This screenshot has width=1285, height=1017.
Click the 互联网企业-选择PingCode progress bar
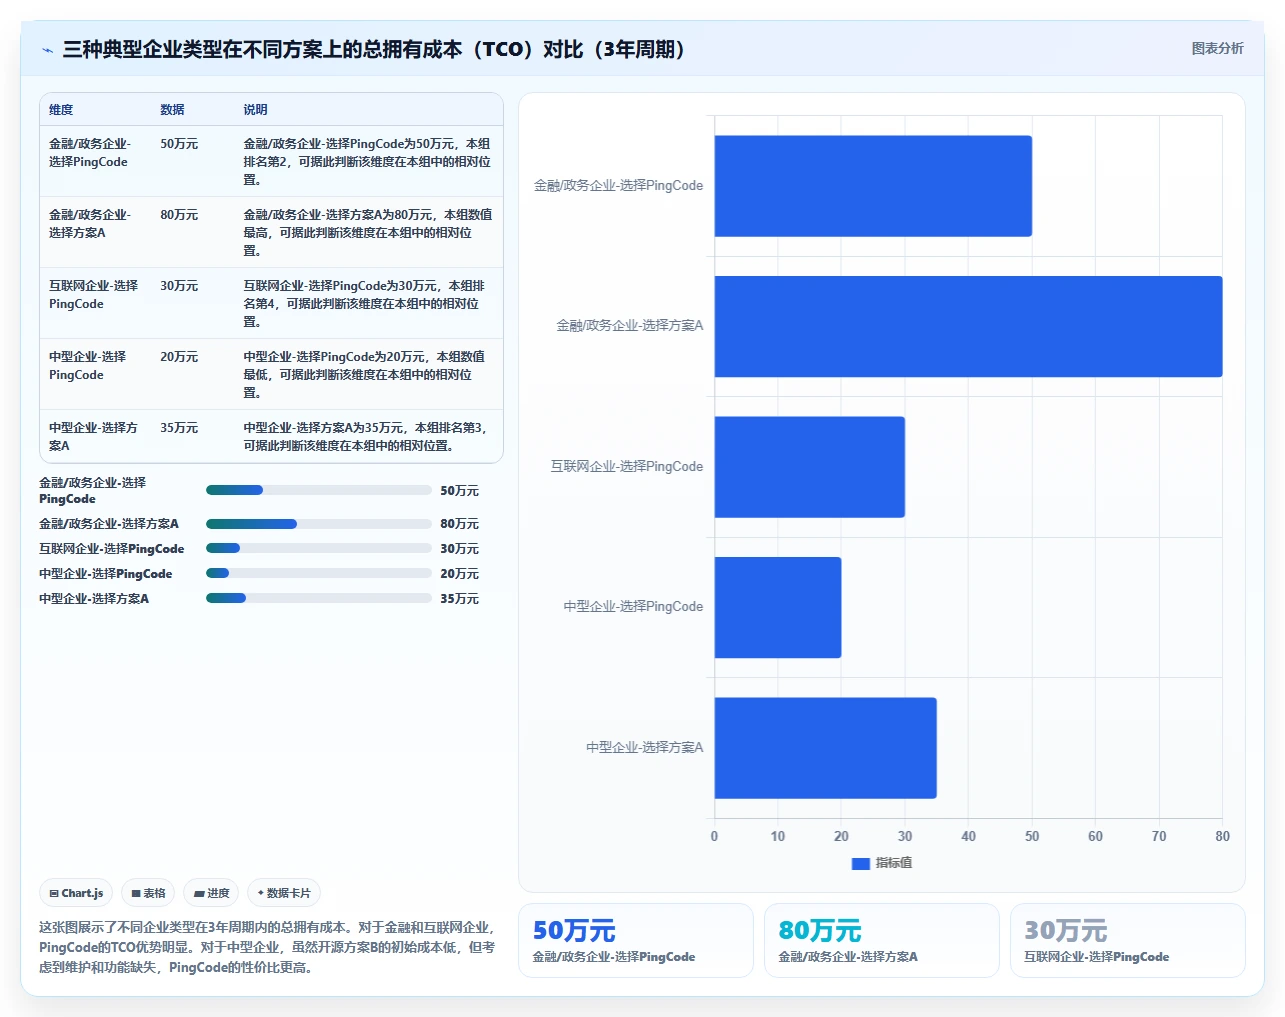tap(318, 548)
